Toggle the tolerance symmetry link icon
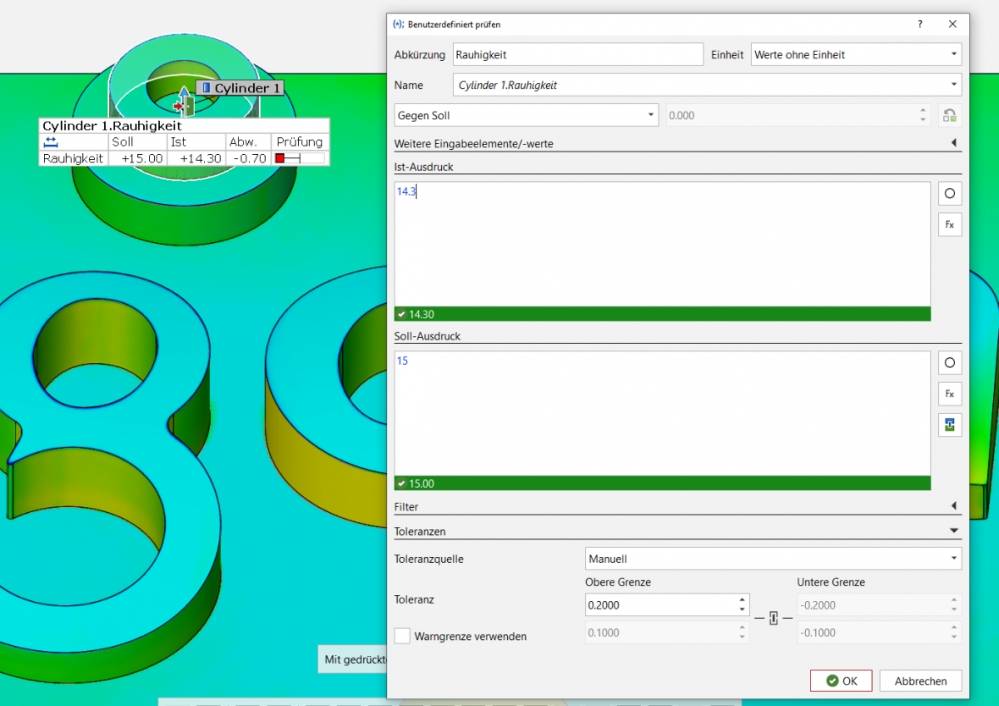This screenshot has width=999, height=706. click(773, 618)
